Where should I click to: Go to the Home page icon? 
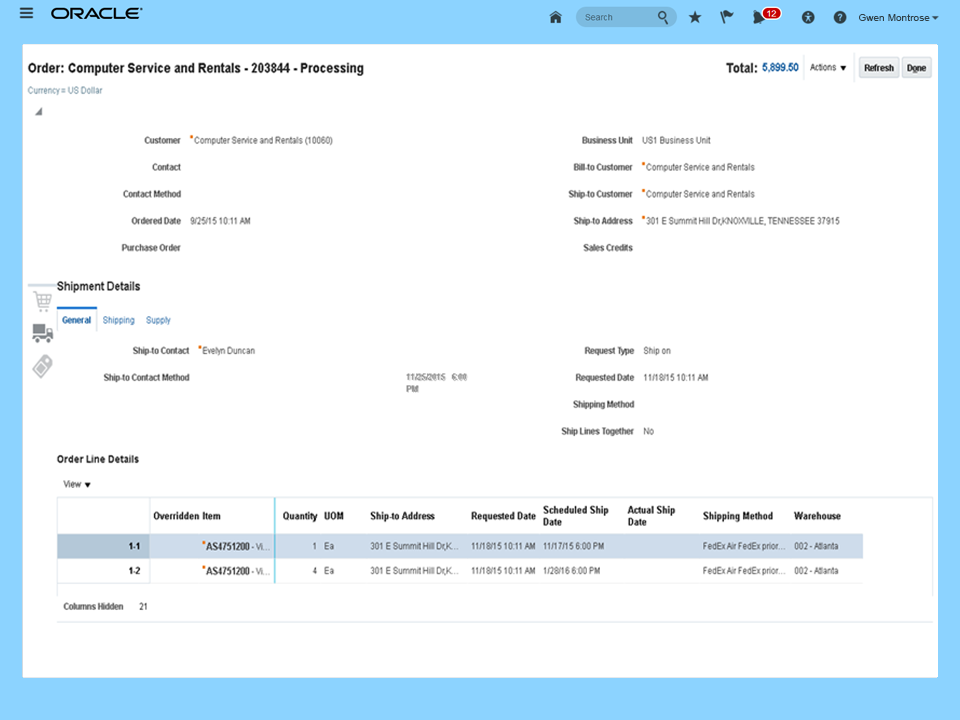coord(555,17)
